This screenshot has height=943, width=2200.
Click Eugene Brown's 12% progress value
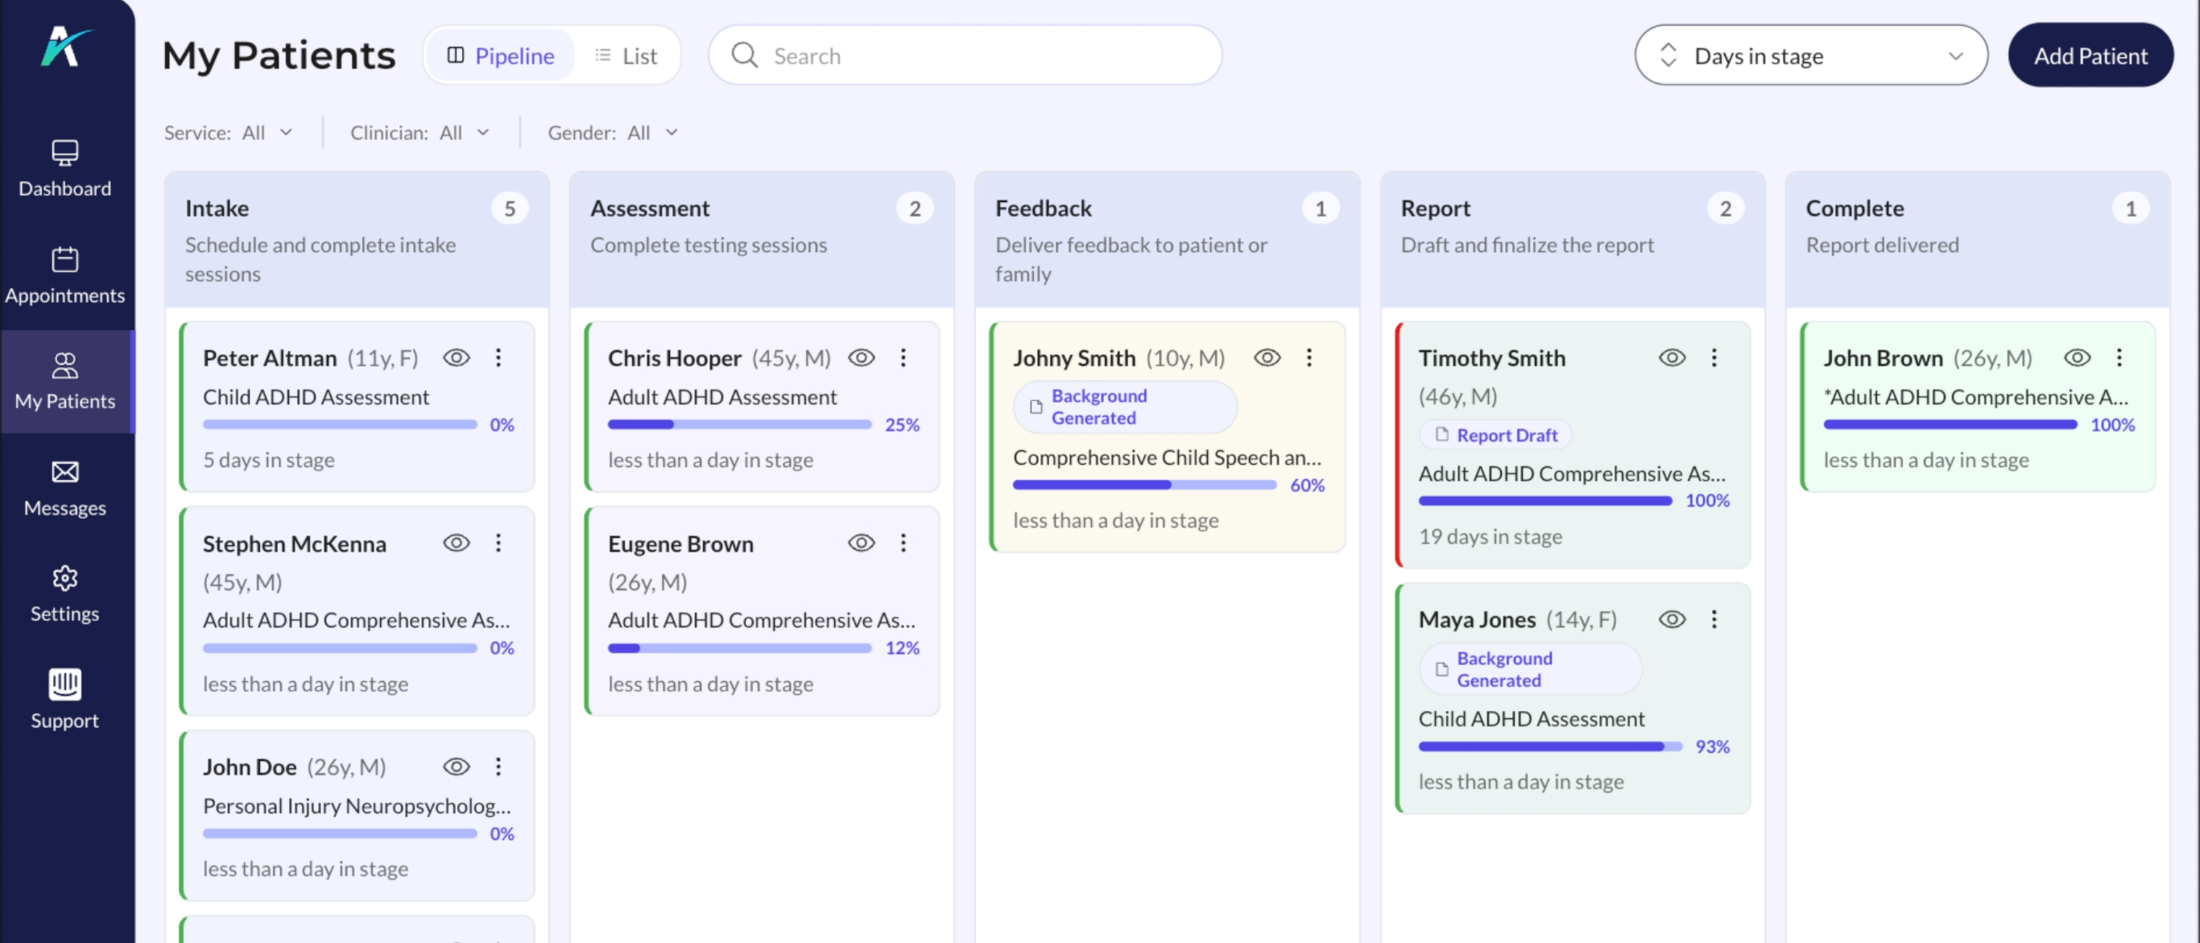[x=902, y=648]
